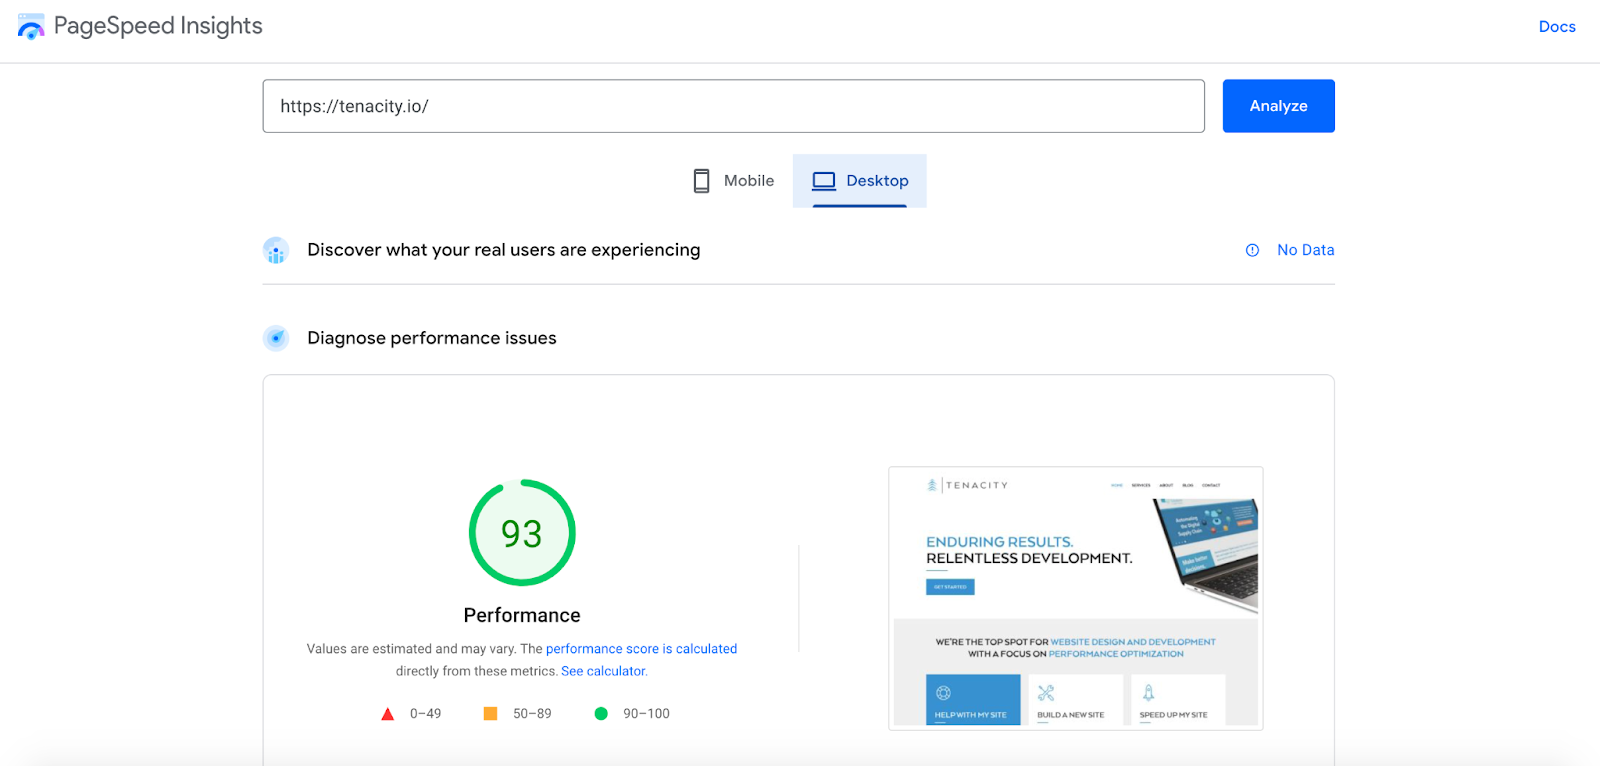
Task: Click the PageSpeed Insights title text
Action: pos(158,26)
